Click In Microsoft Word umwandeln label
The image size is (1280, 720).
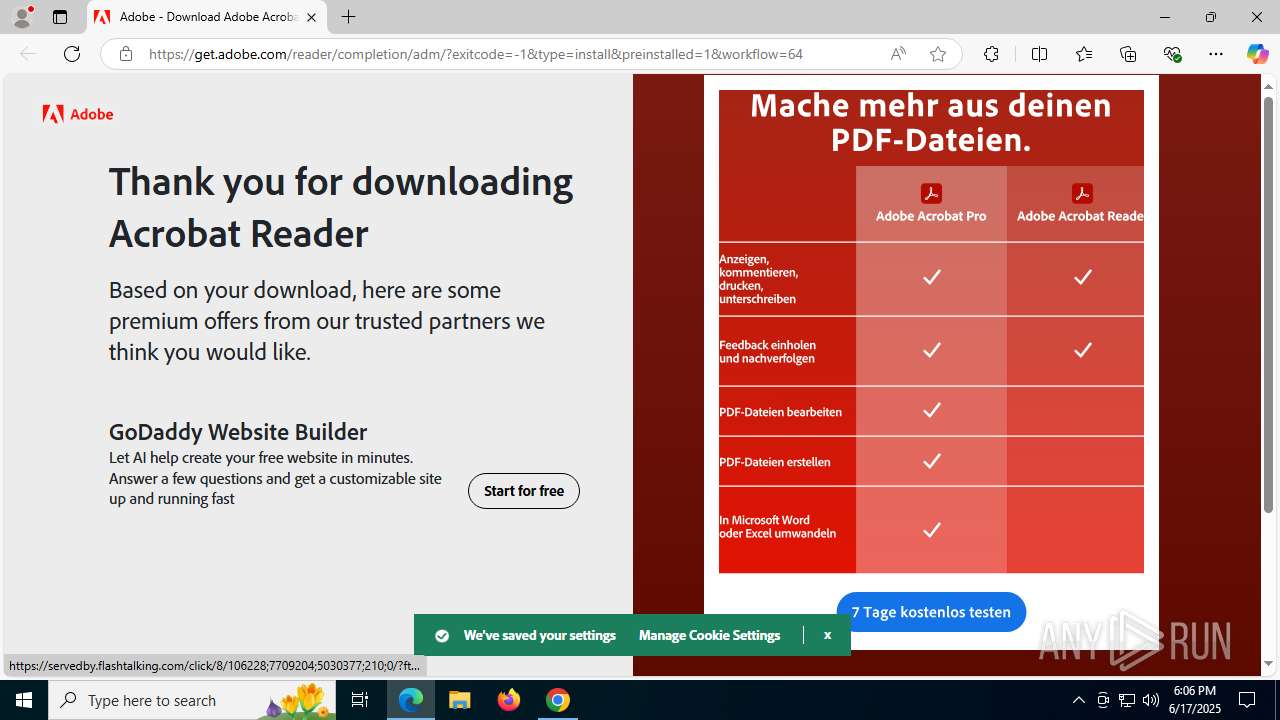point(777,526)
